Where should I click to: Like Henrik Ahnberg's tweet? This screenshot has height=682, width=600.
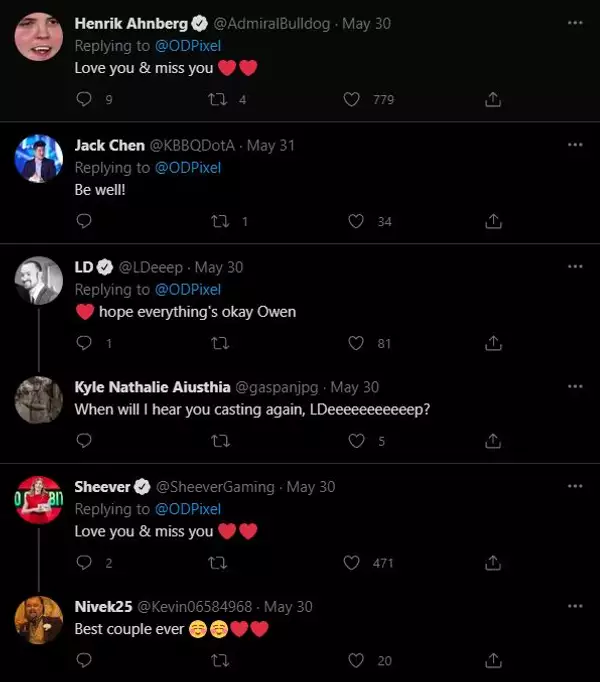[352, 99]
